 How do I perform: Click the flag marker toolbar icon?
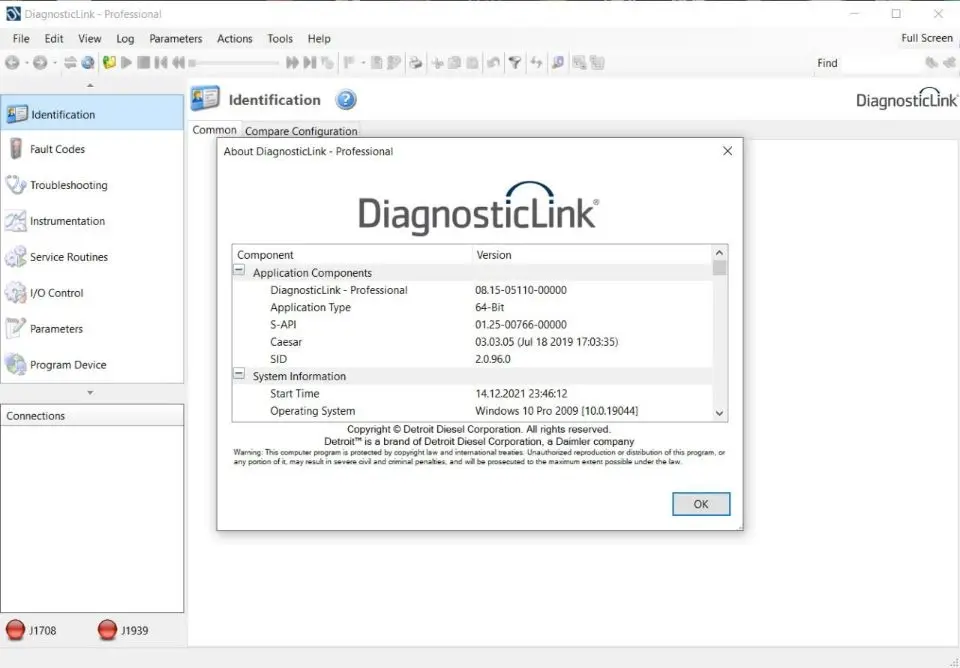pyautogui.click(x=350, y=62)
